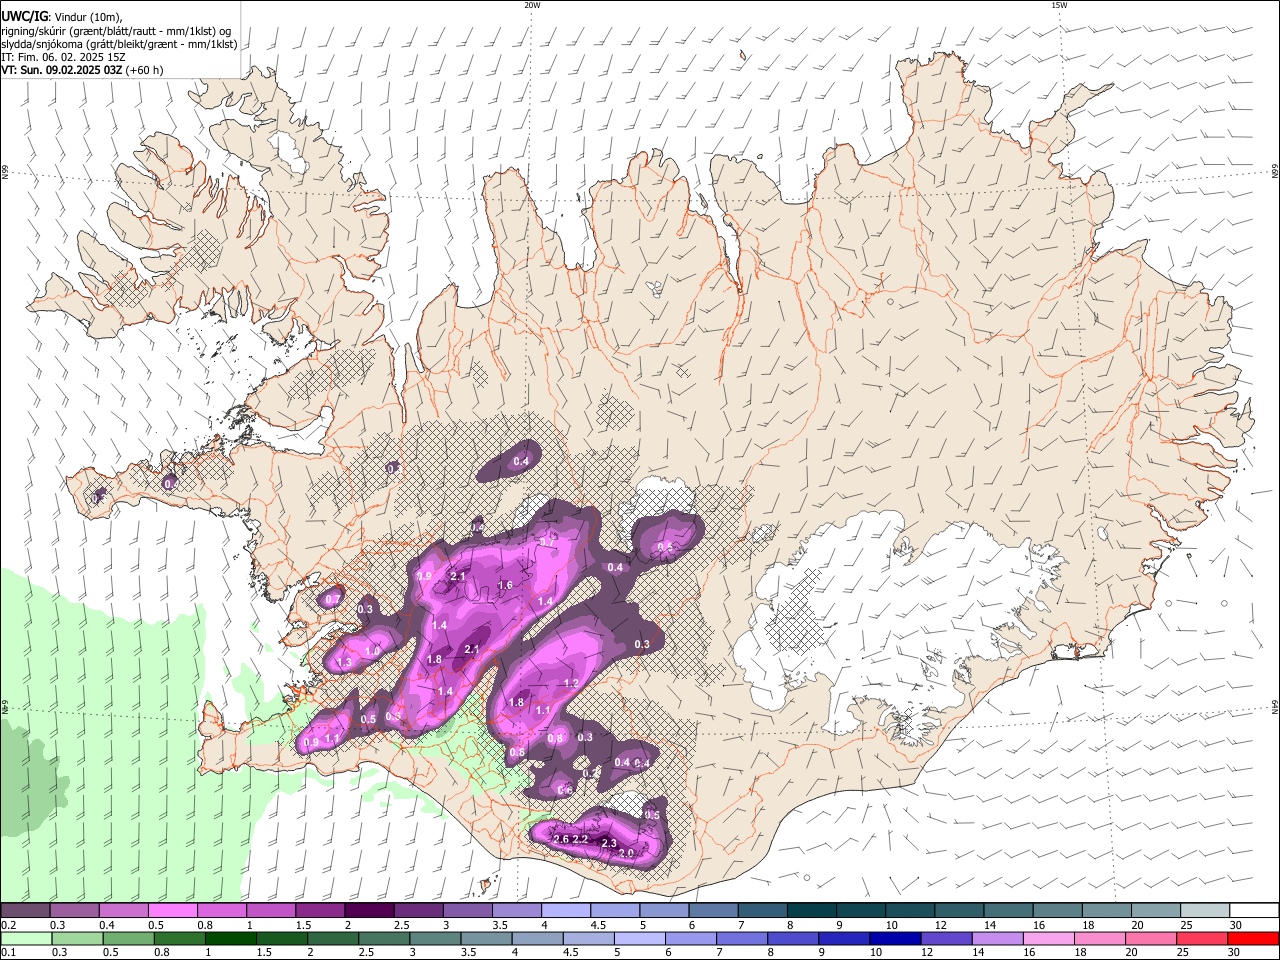Viewport: 1280px width, 960px height.
Task: Select the darkest purple 2 swatch in upper legend row
Action: point(368,911)
